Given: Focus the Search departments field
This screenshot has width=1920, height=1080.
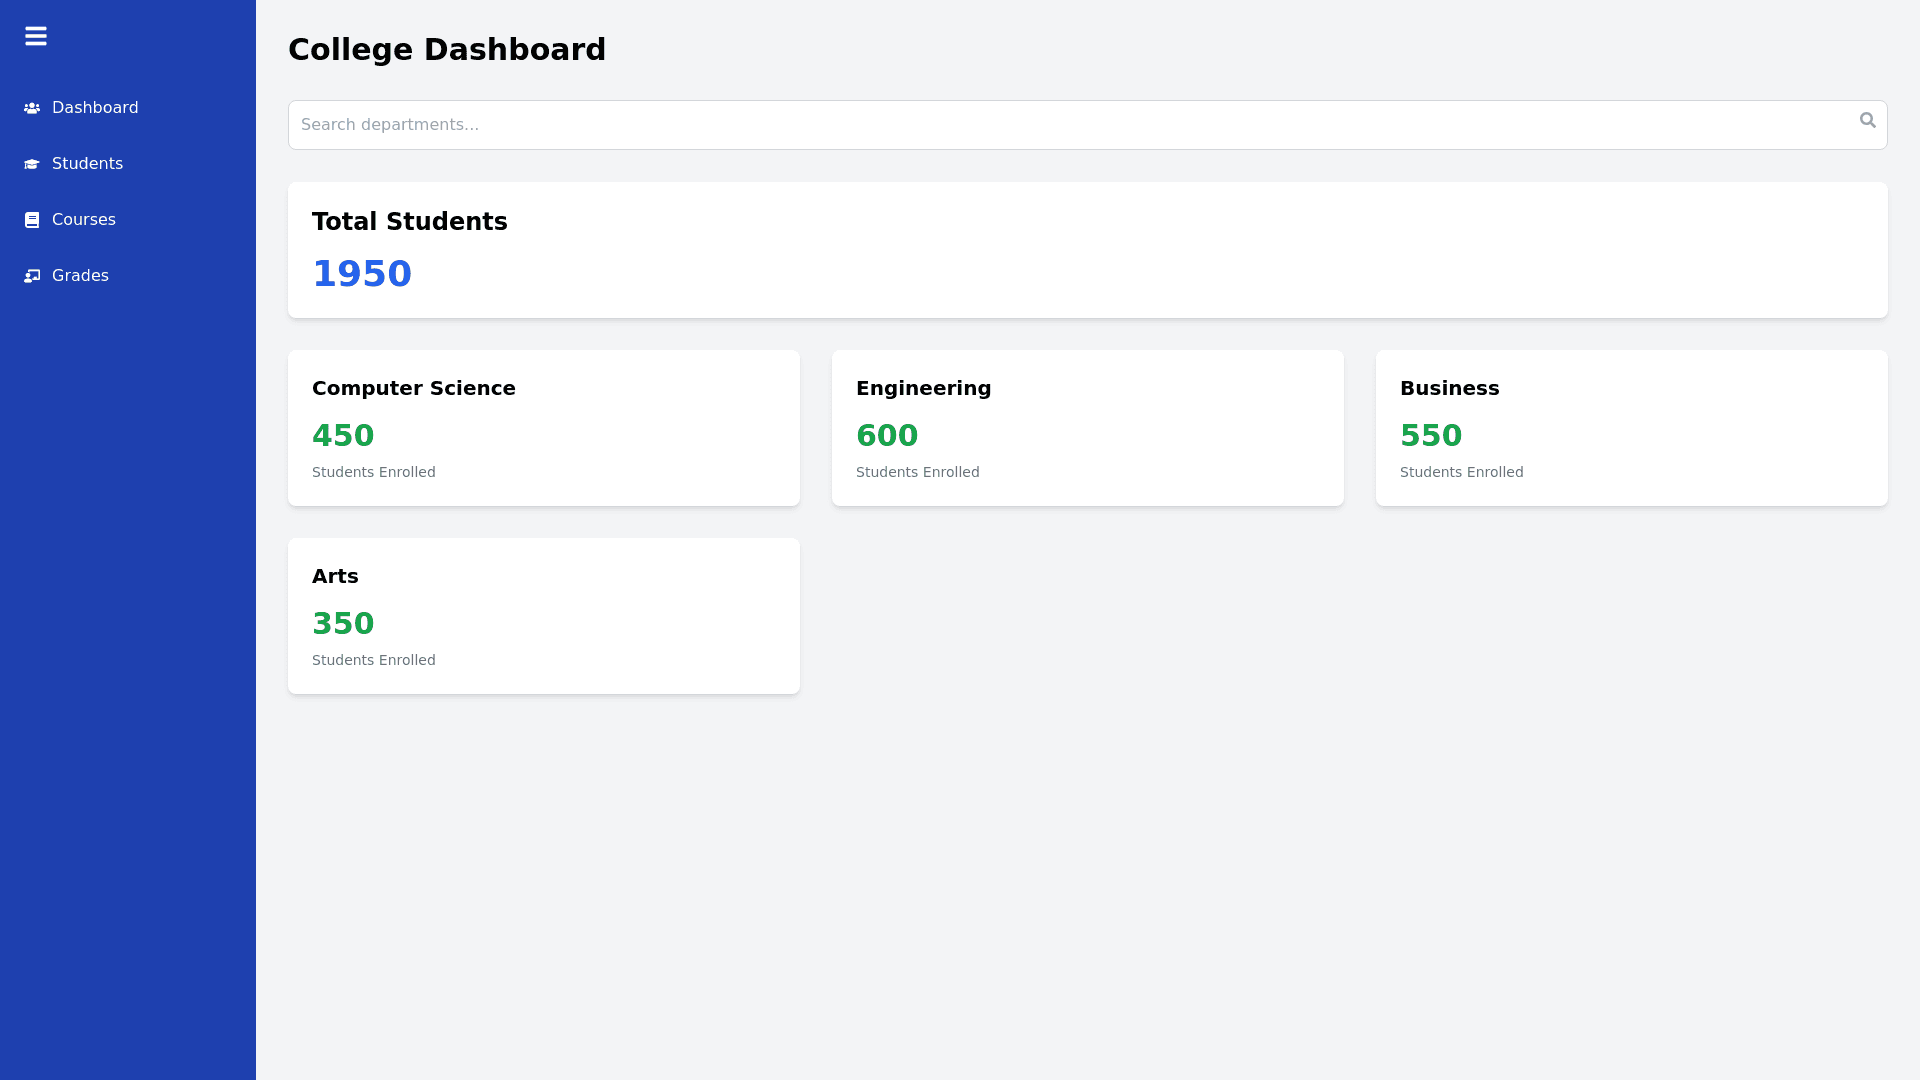Looking at the screenshot, I should (1070, 125).
